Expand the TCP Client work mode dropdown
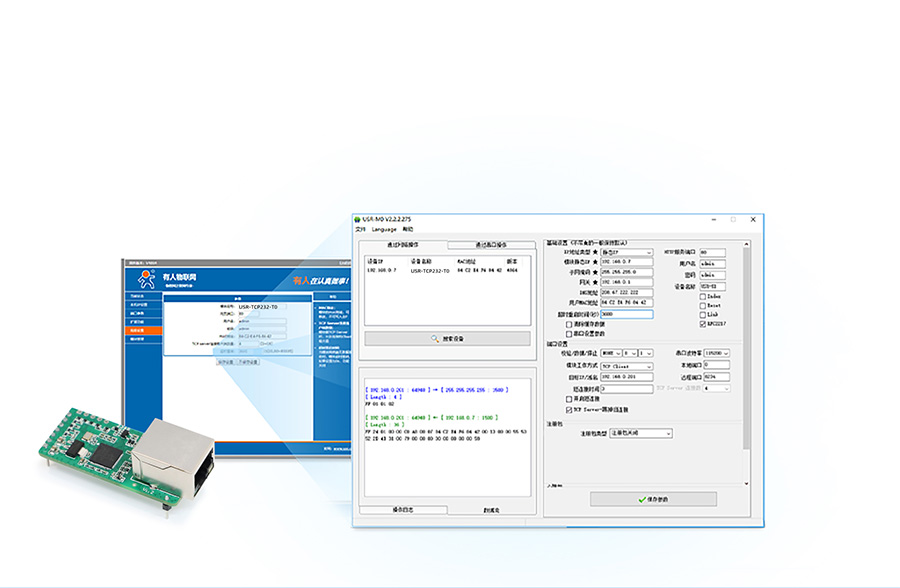The width and height of the screenshot is (900, 588). (x=626, y=365)
